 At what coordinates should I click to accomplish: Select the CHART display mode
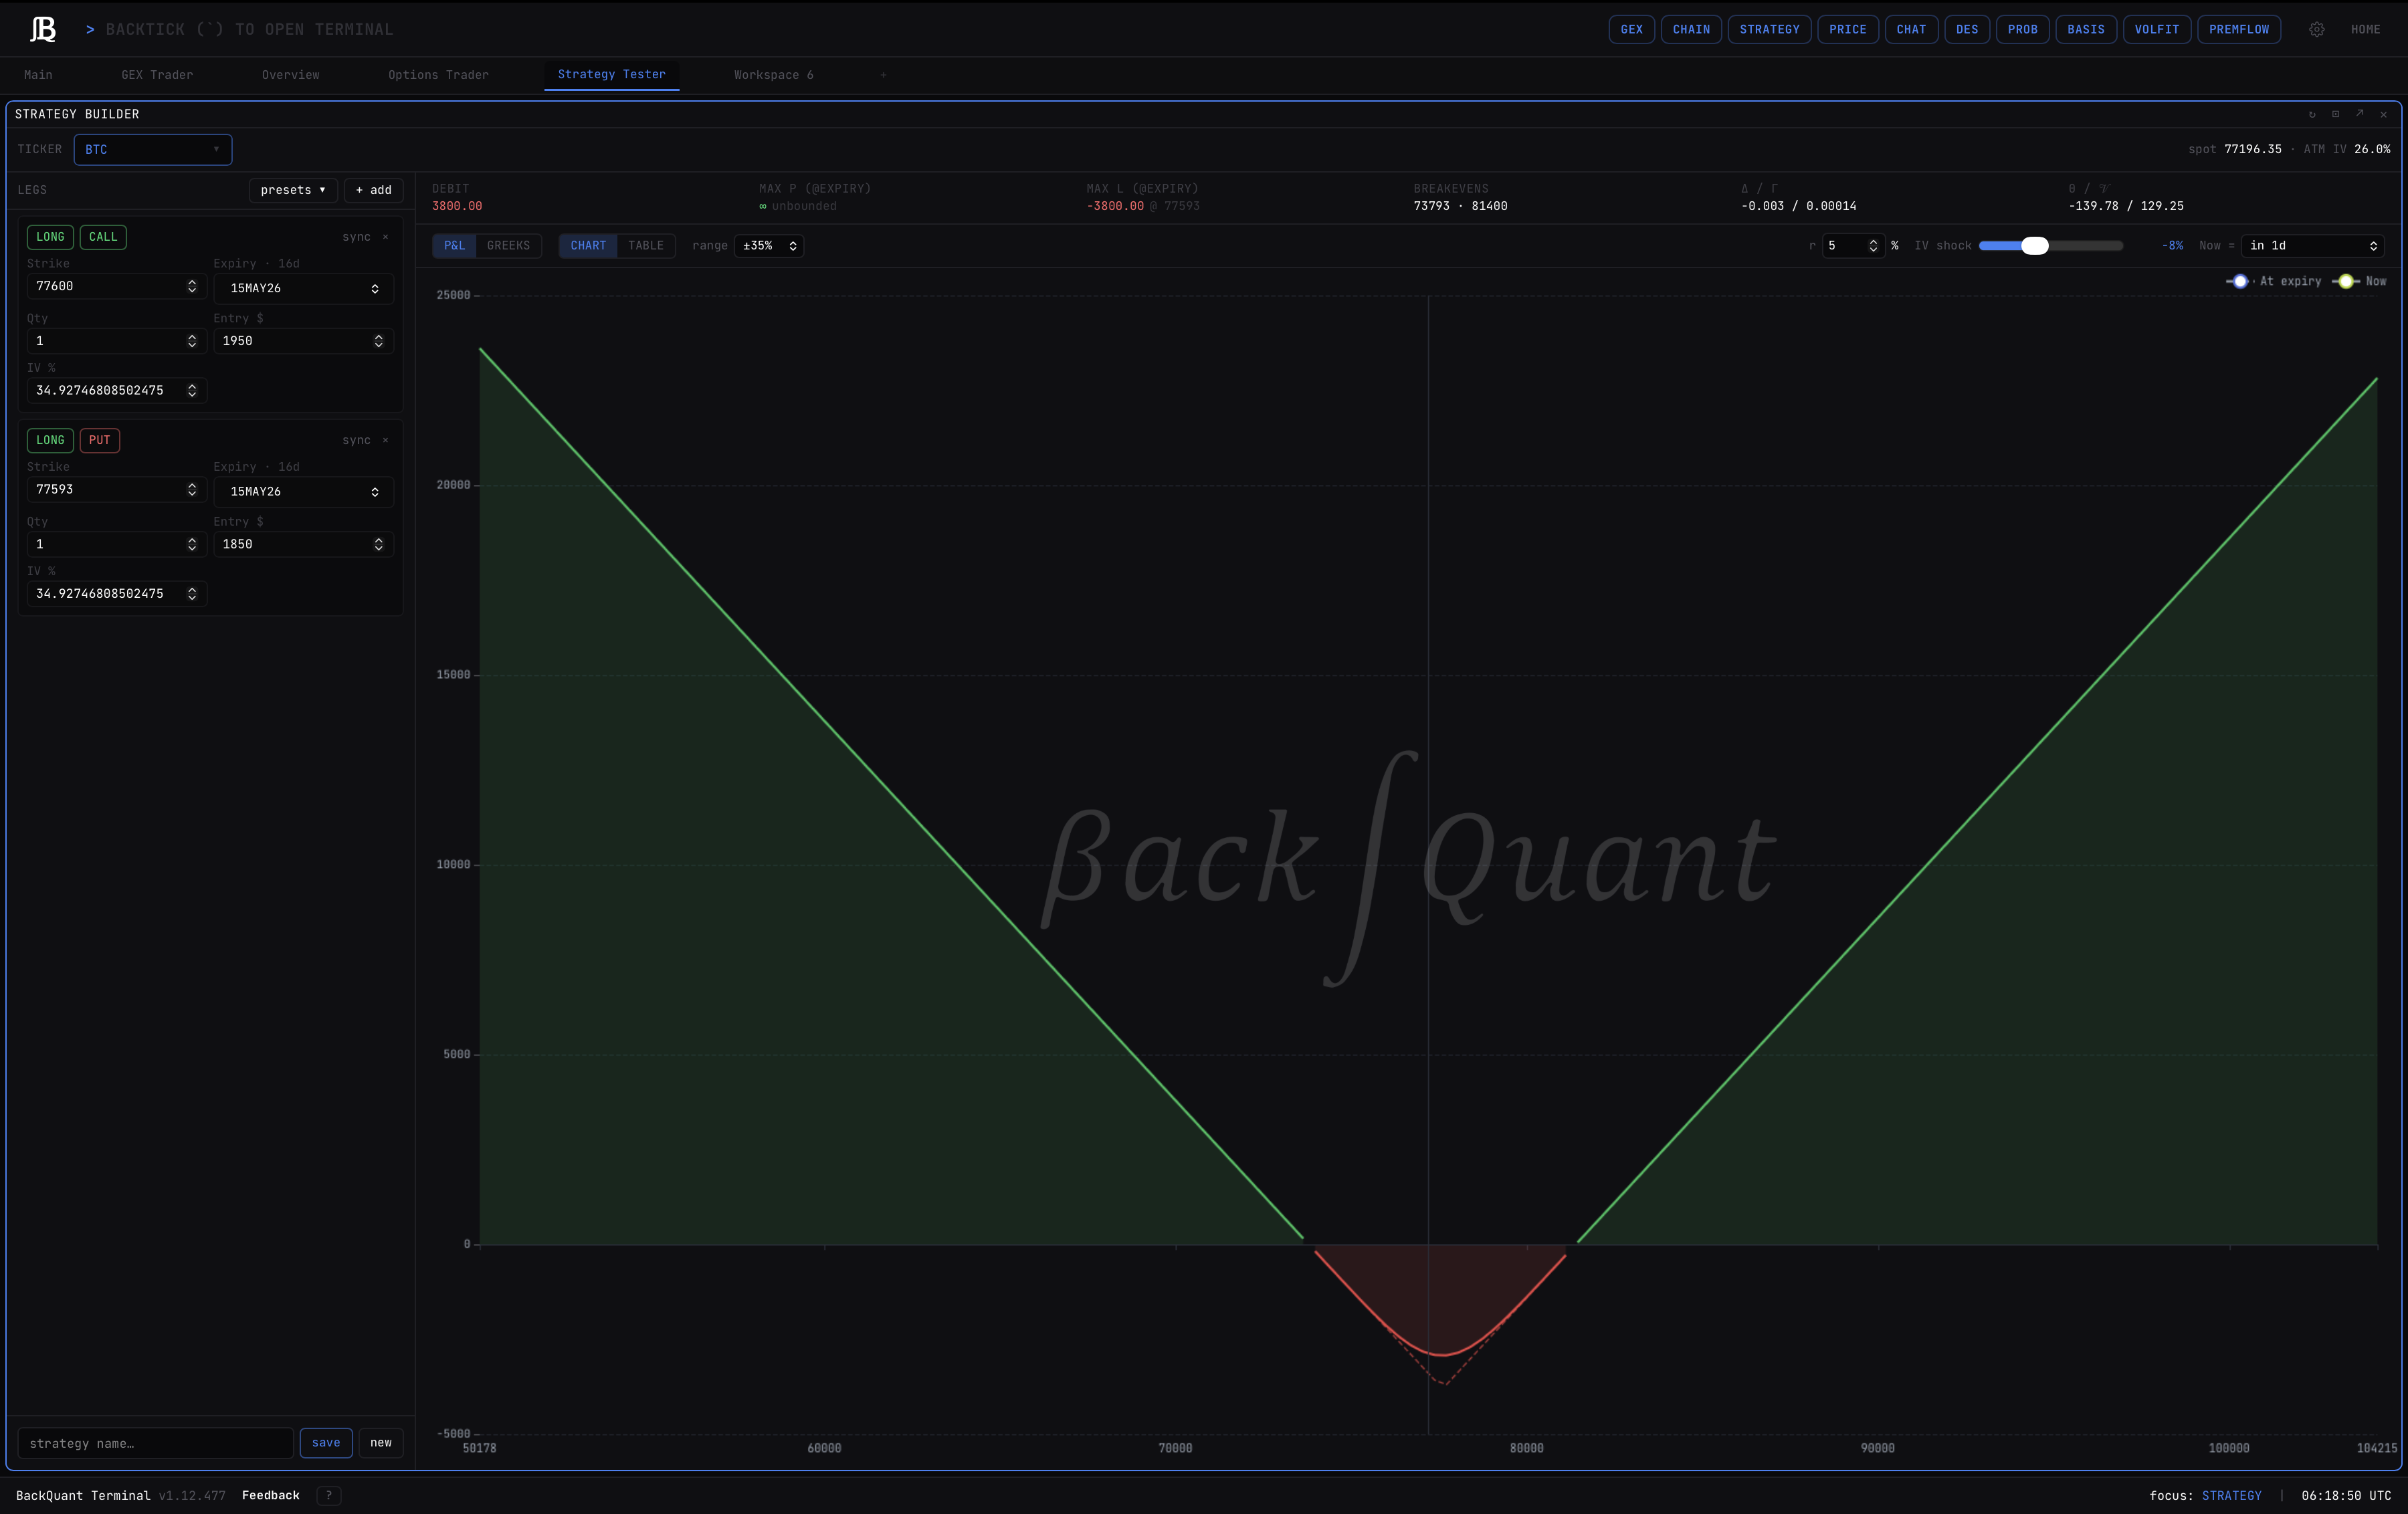pyautogui.click(x=588, y=246)
